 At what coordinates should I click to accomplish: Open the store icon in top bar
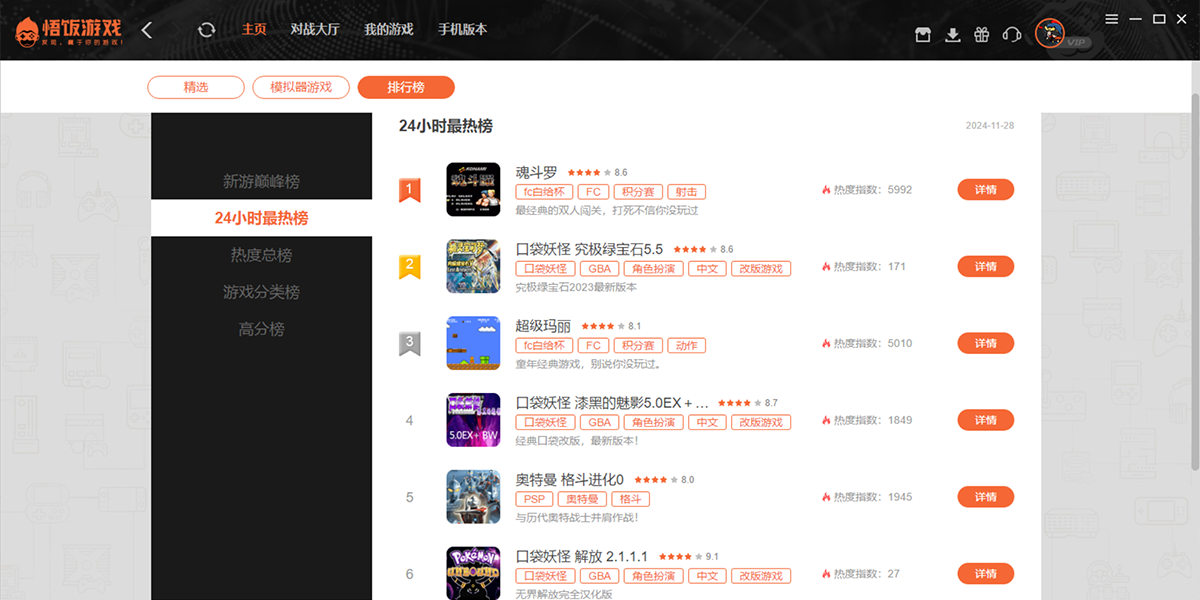click(x=923, y=35)
